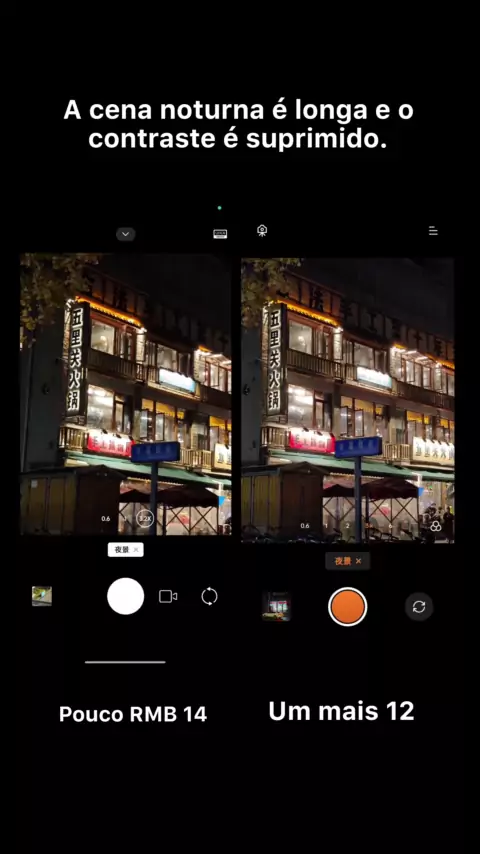The image size is (480, 854).
Task: Choose 1x zoom on right camera
Action: 326,526
